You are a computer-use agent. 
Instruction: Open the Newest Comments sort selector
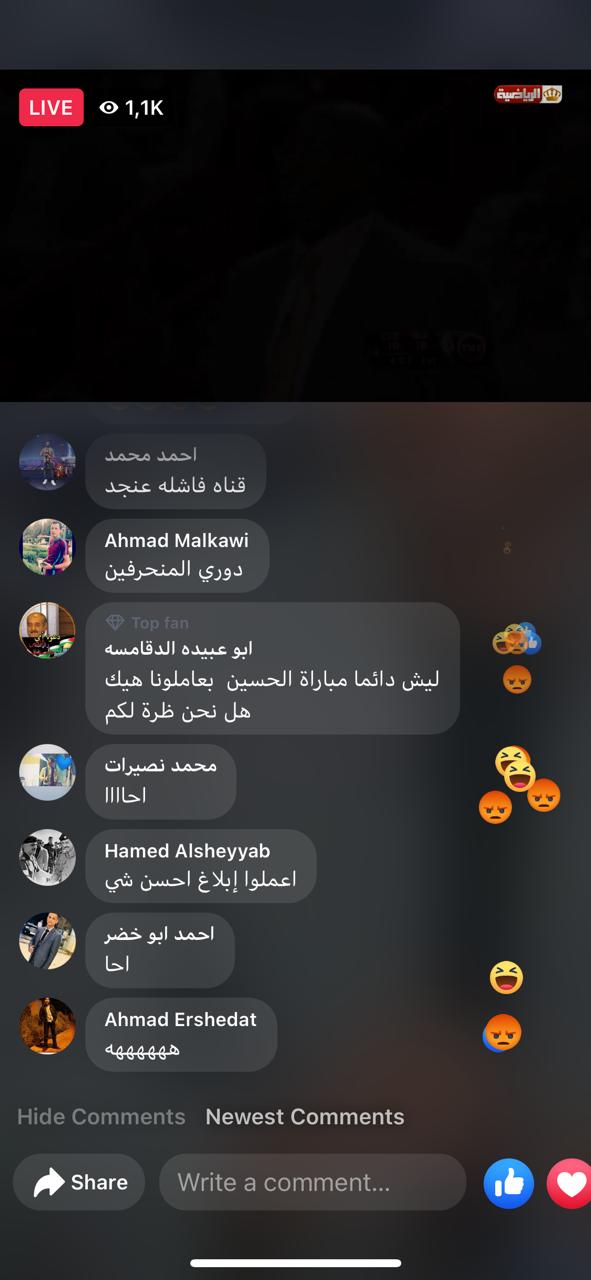pyautogui.click(x=305, y=1117)
